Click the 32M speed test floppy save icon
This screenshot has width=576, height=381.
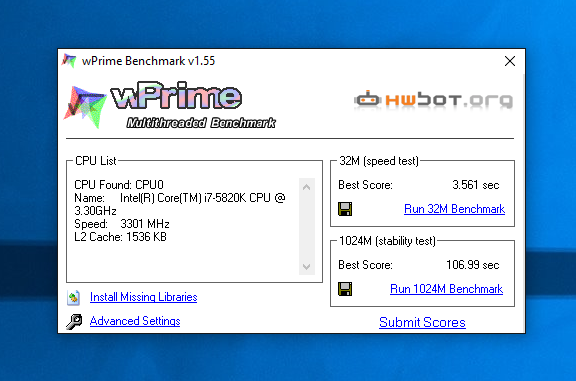(x=345, y=209)
